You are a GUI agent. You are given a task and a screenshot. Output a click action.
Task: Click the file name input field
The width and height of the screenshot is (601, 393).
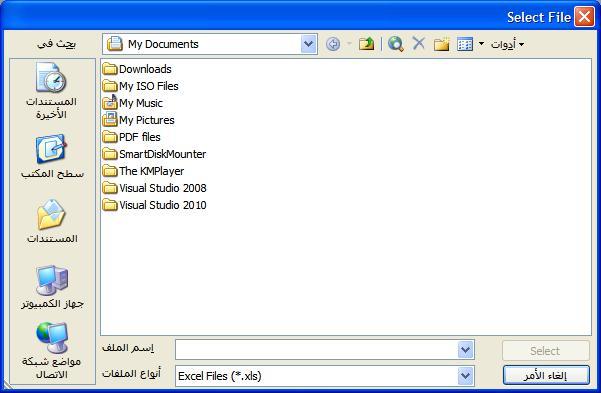316,350
